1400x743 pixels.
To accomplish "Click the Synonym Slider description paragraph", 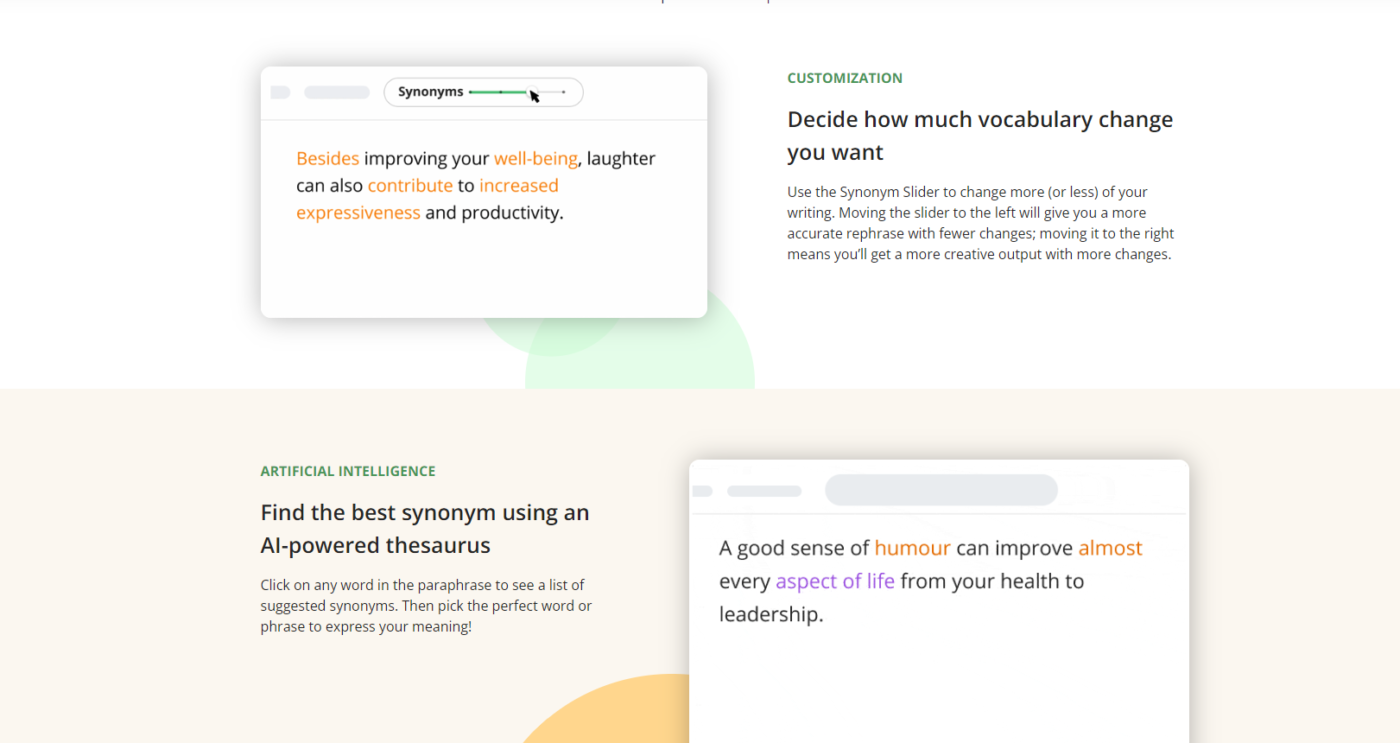I will (x=980, y=223).
